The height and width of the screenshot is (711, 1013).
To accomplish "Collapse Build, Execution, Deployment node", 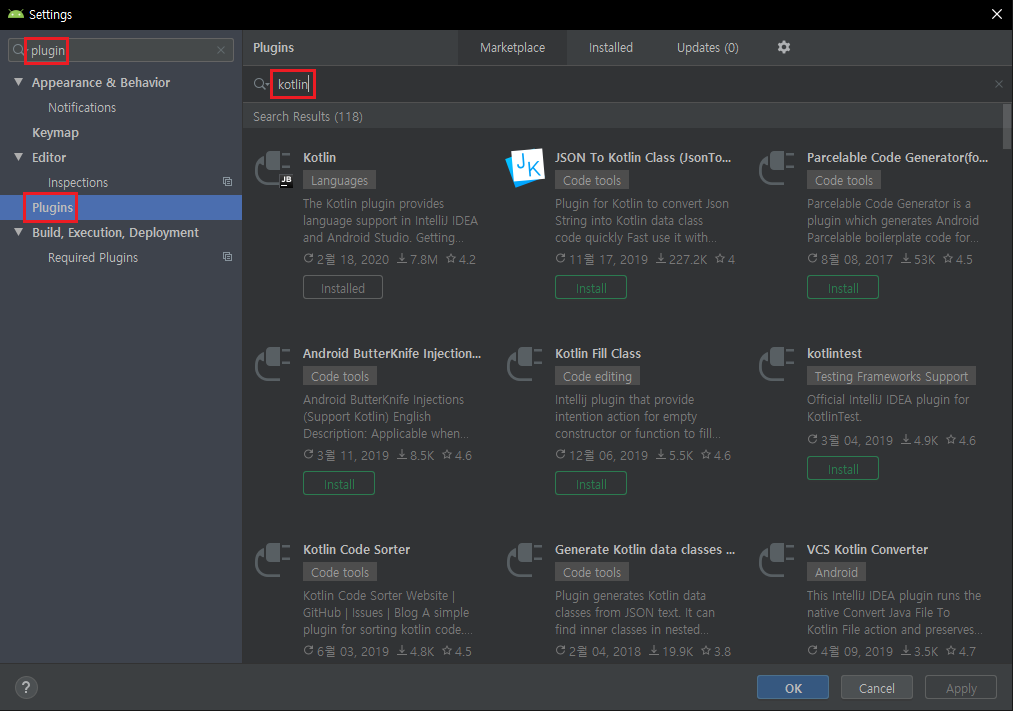I will click(19, 232).
